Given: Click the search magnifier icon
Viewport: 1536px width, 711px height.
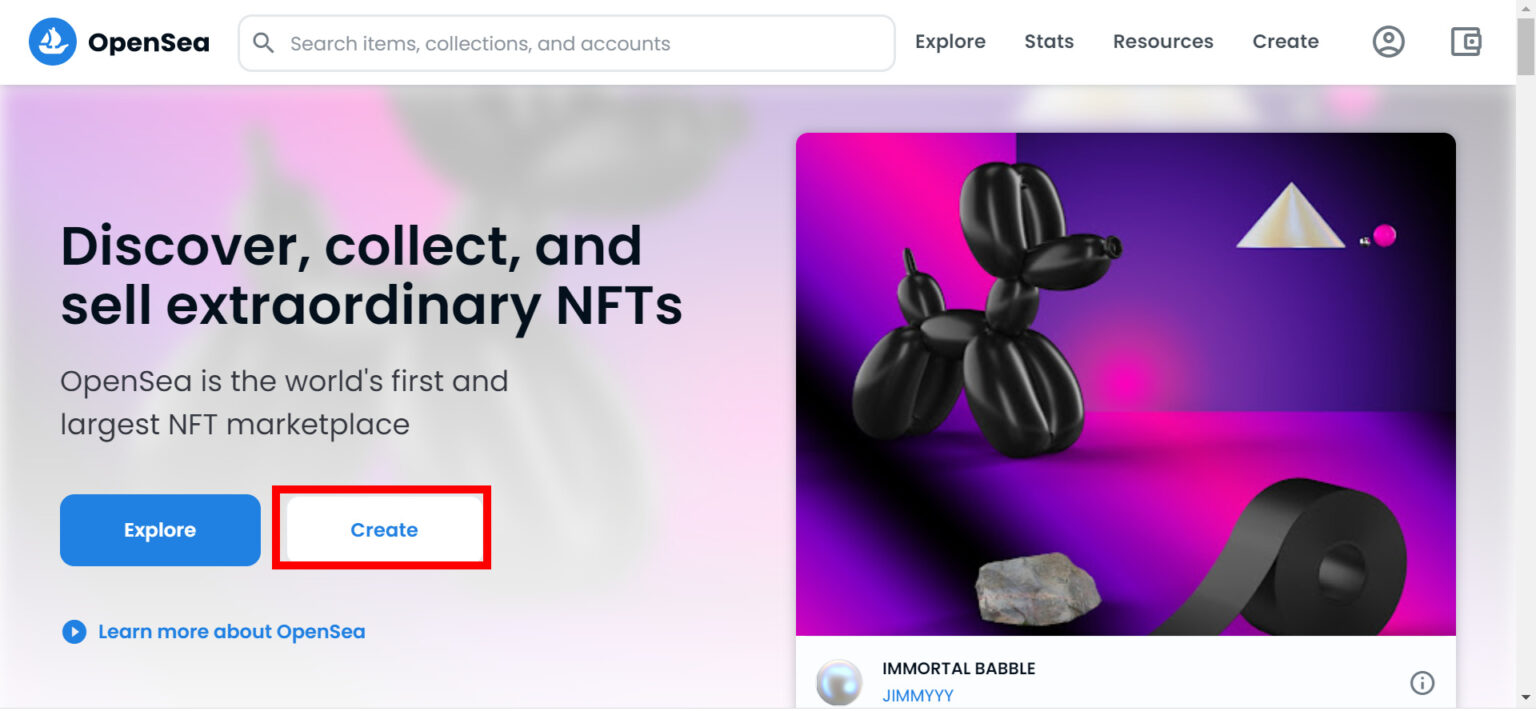Looking at the screenshot, I should point(263,43).
